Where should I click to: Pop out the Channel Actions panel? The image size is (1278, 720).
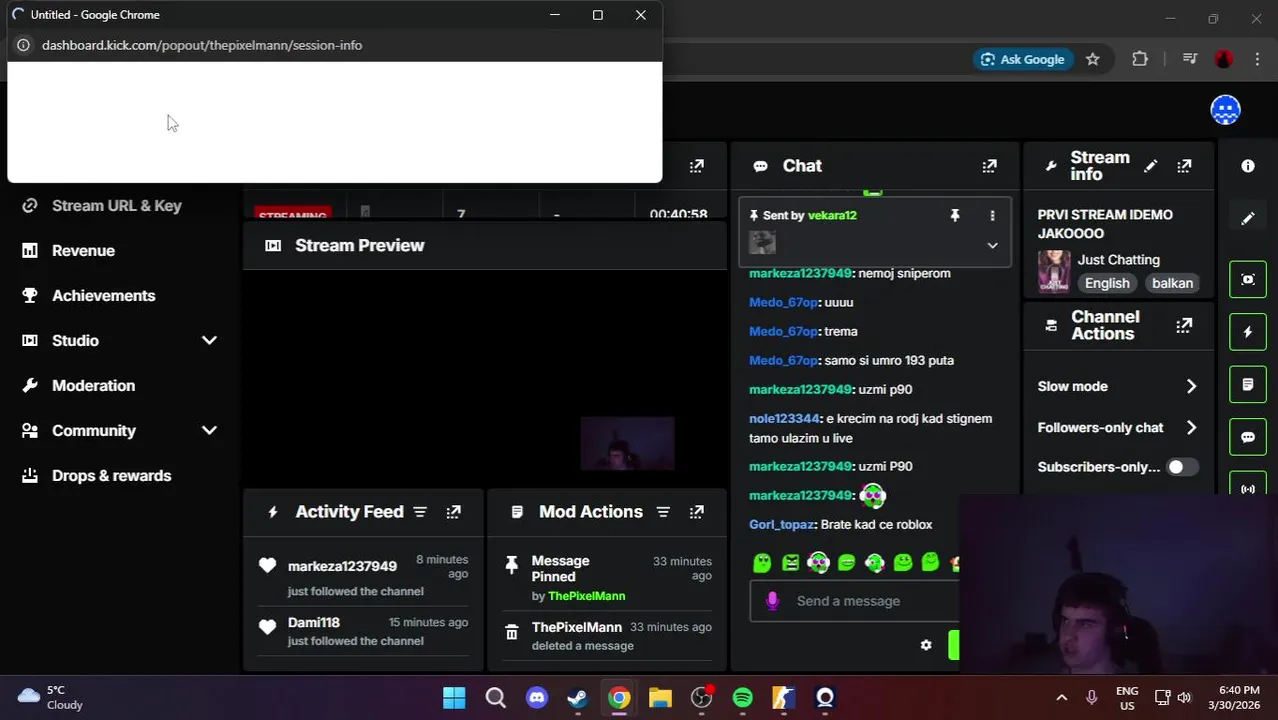(x=1184, y=325)
